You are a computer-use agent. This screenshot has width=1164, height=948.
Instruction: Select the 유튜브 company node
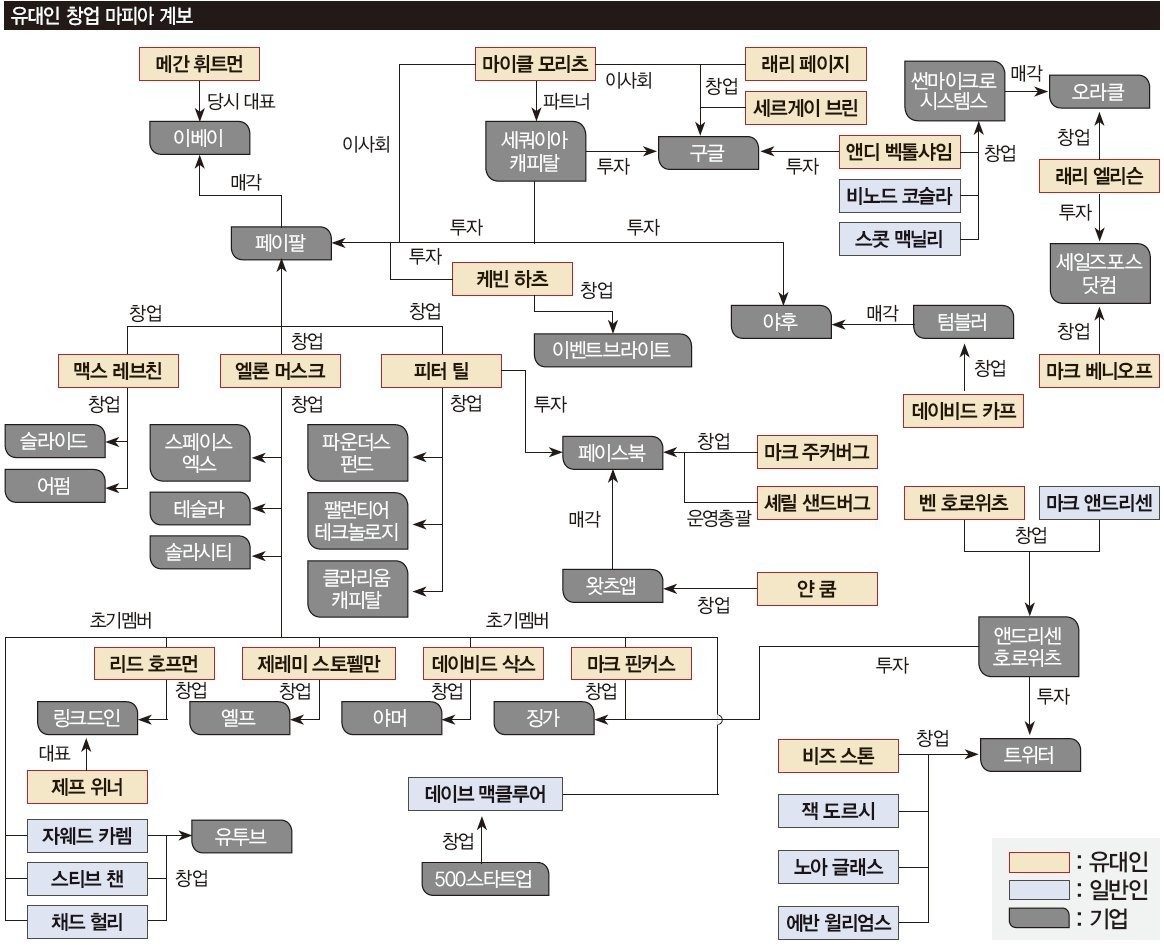pyautogui.click(x=241, y=835)
